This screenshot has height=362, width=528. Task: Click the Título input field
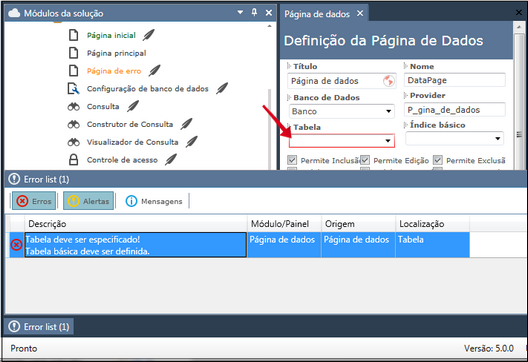point(341,81)
